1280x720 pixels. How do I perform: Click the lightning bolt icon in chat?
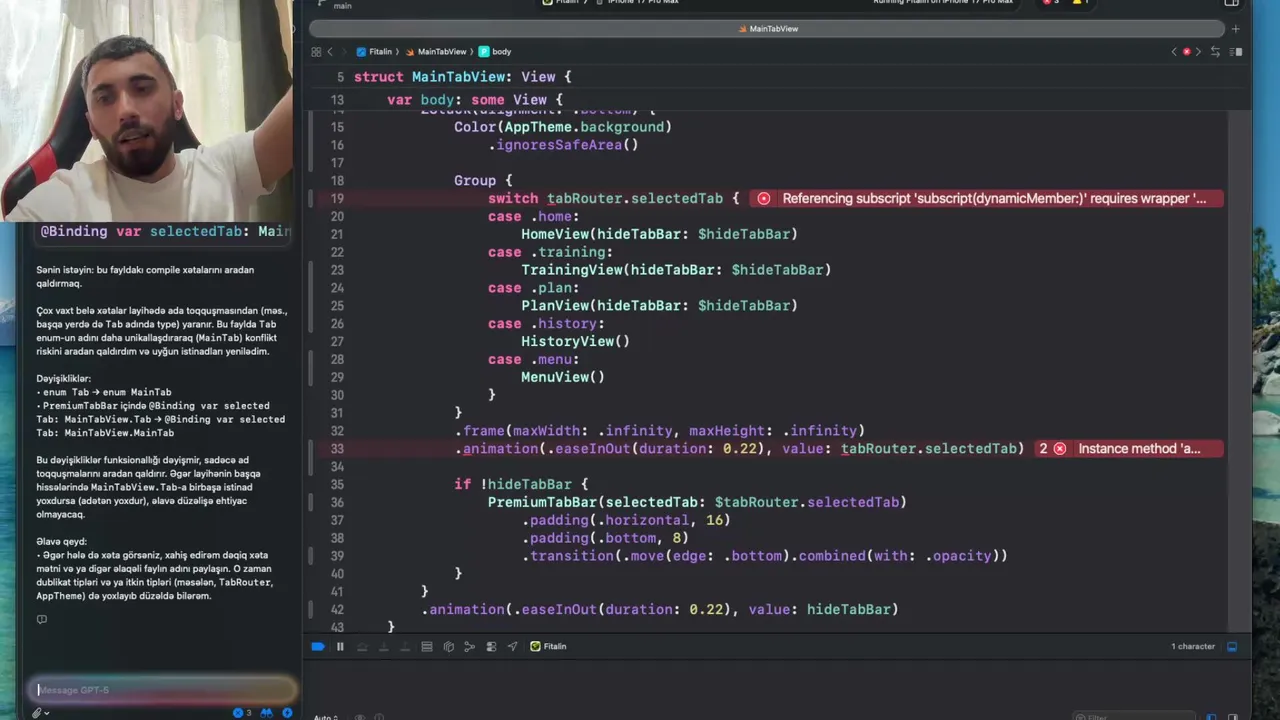point(287,713)
